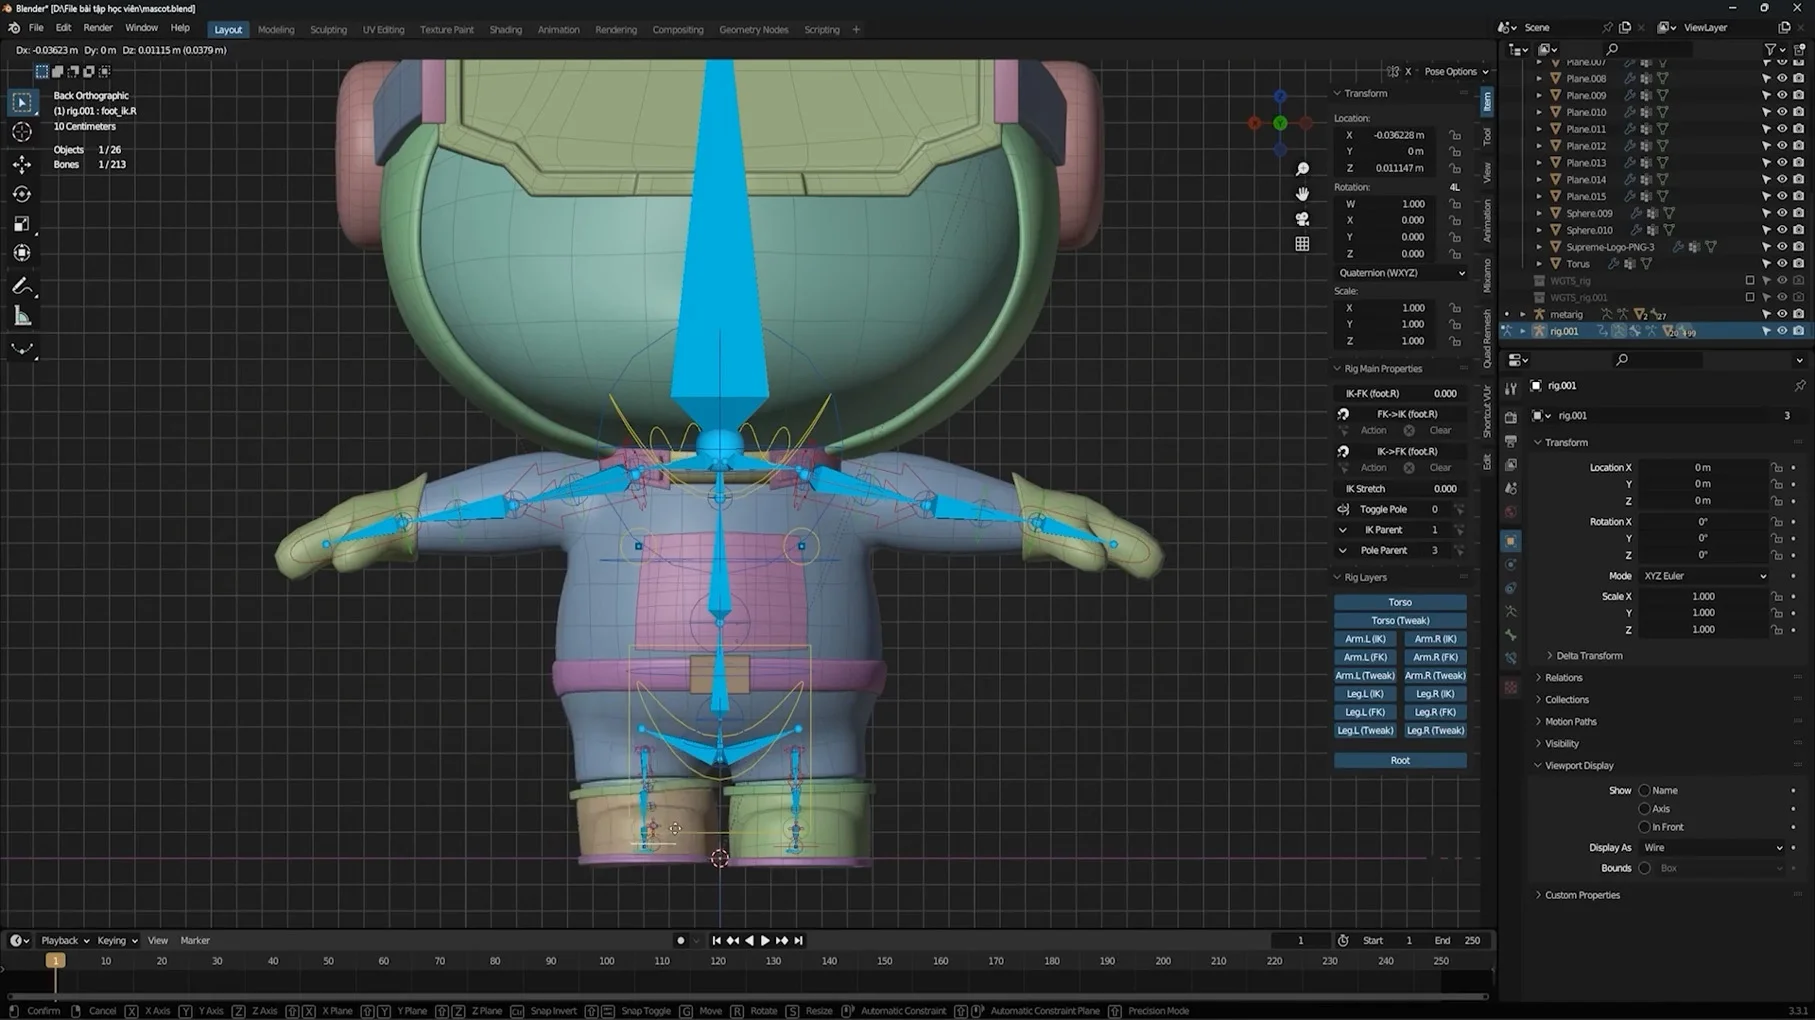The height and width of the screenshot is (1020, 1815).
Task: Enable the In Front checkbox
Action: [x=1644, y=827]
